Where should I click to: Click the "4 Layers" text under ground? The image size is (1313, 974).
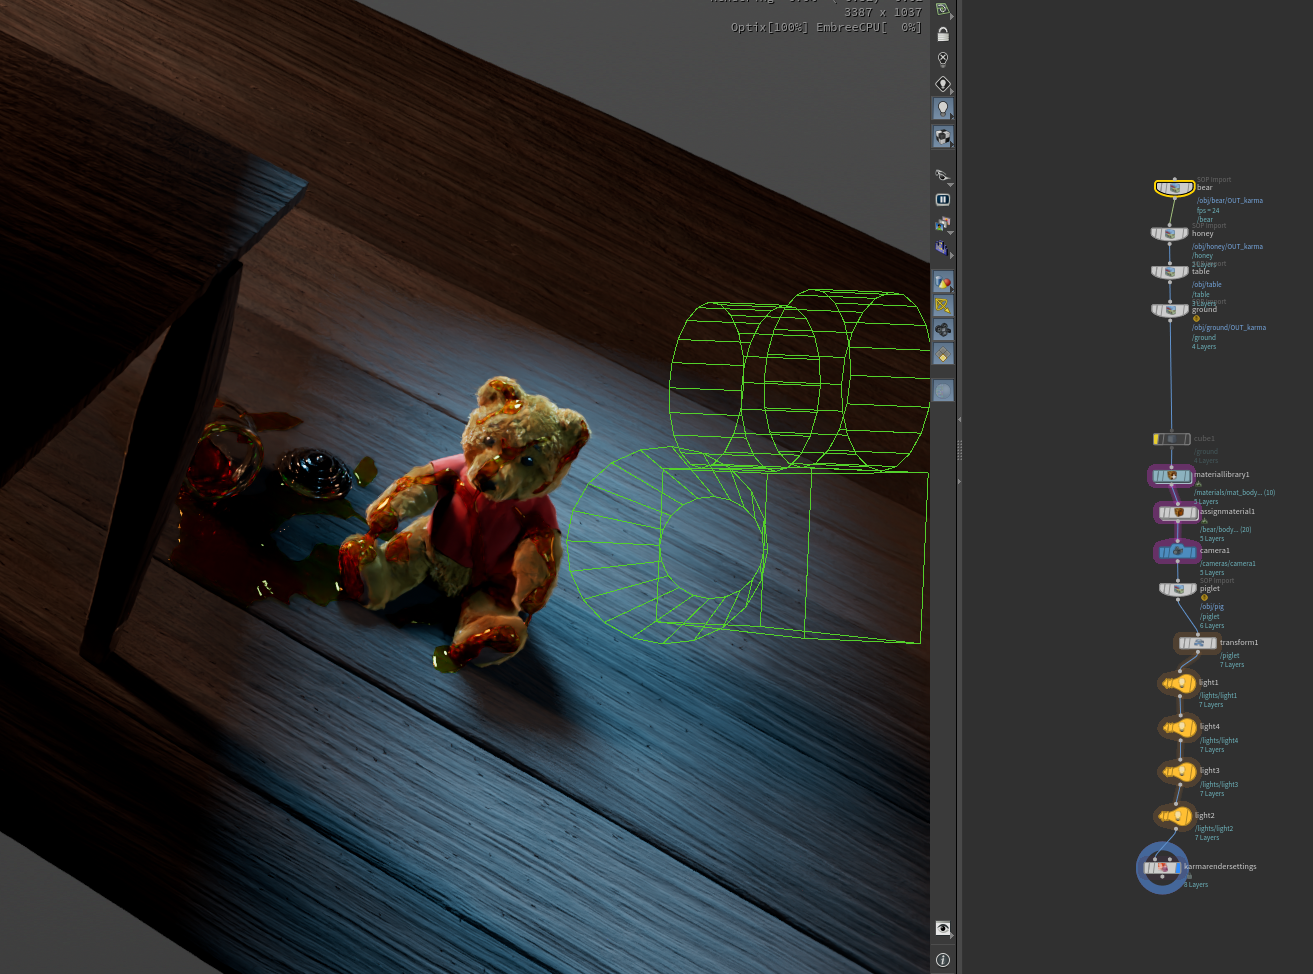[x=1204, y=347]
